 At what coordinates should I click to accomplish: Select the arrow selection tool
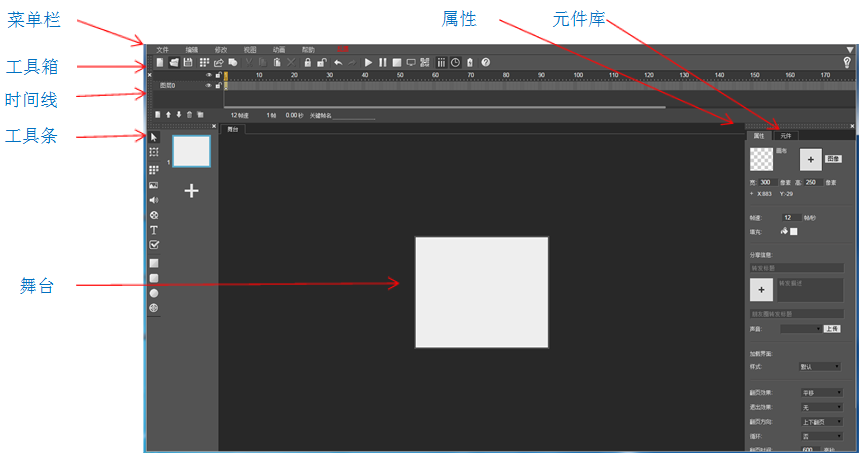click(154, 136)
